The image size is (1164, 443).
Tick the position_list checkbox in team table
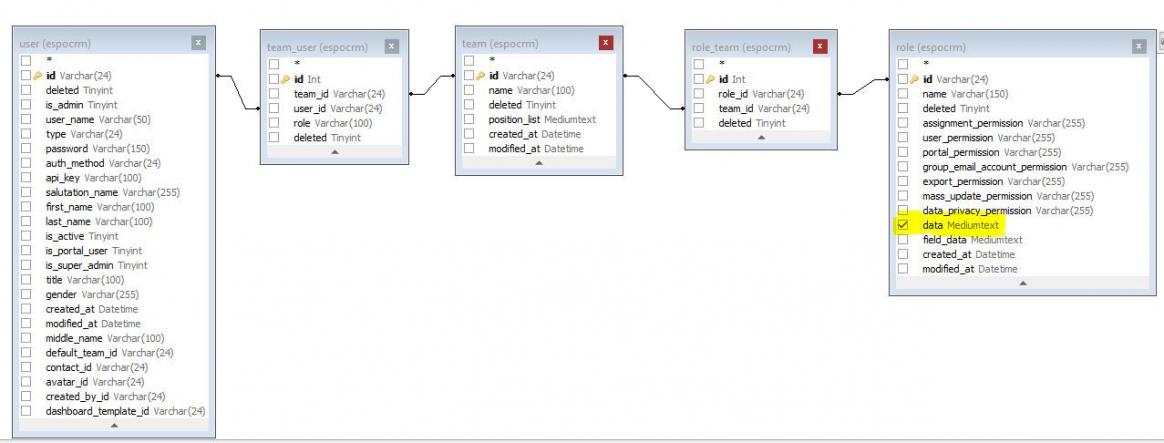(470, 119)
